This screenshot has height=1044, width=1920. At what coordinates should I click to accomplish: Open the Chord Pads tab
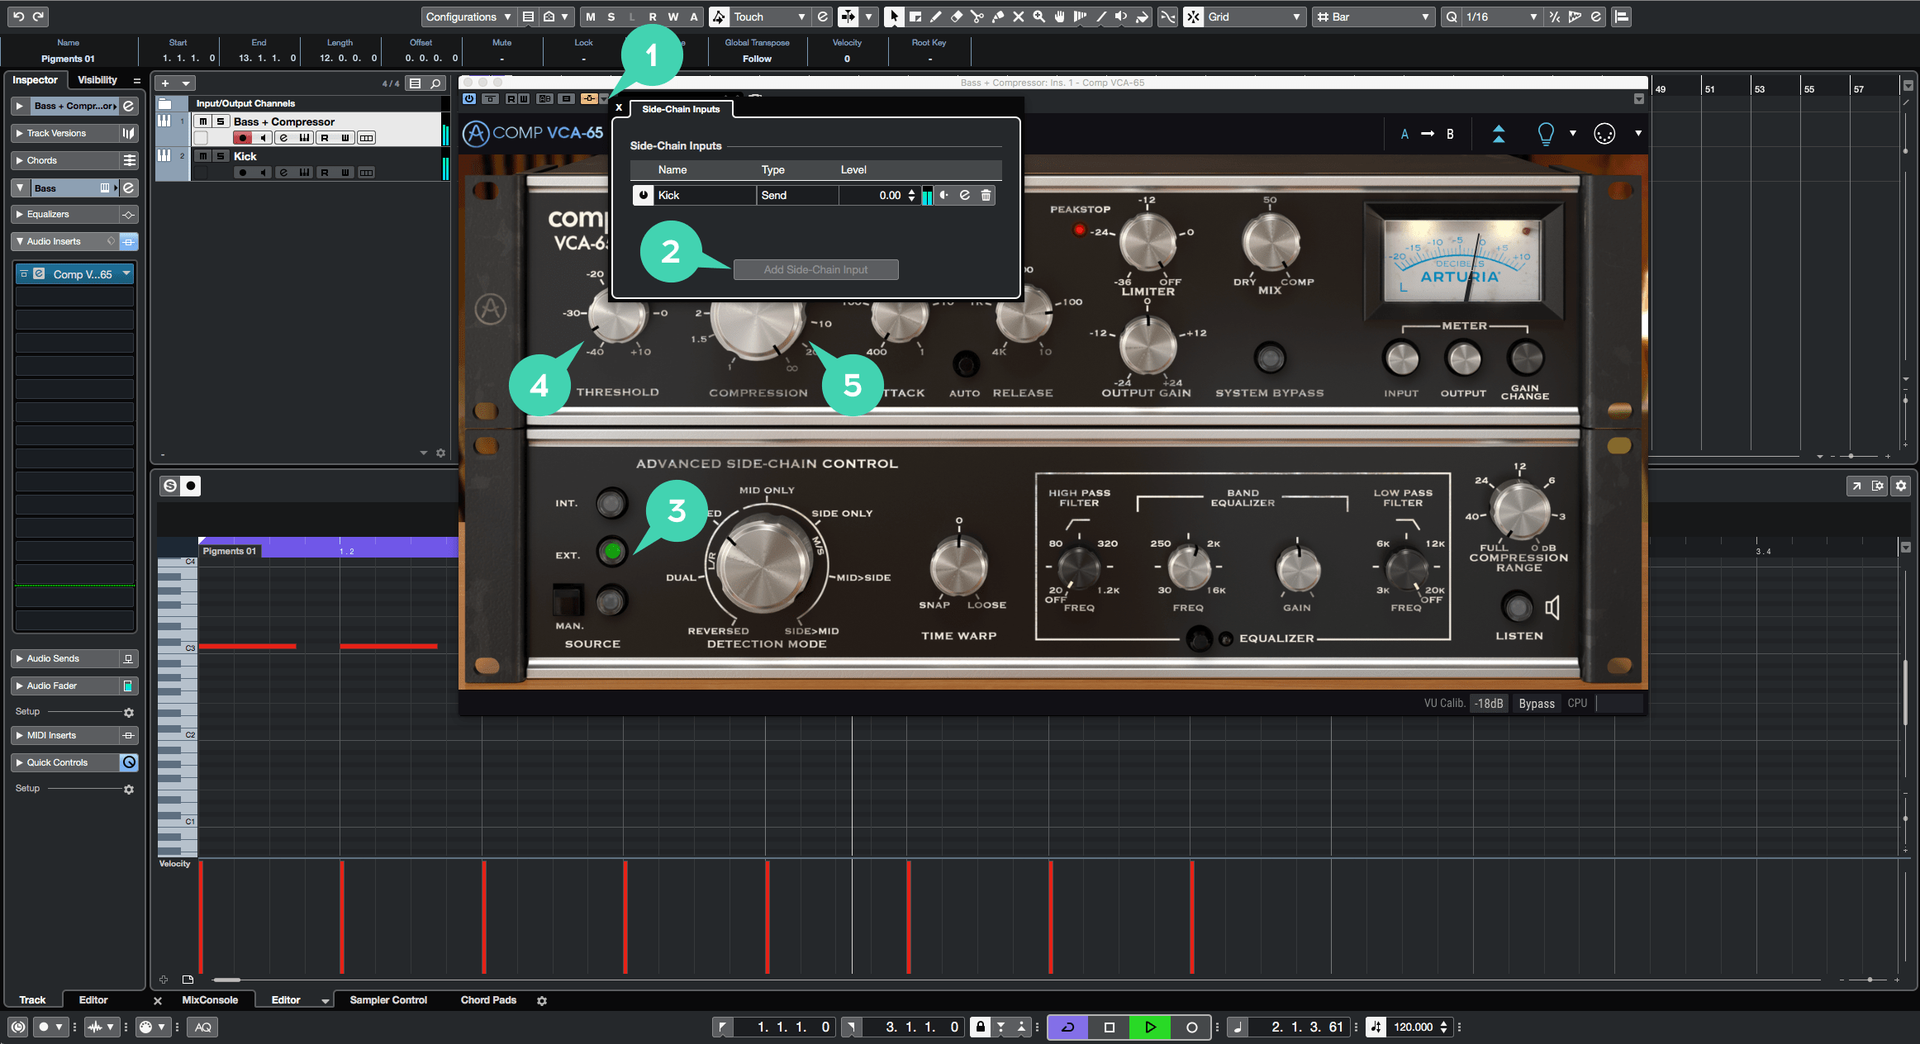pyautogui.click(x=488, y=1000)
